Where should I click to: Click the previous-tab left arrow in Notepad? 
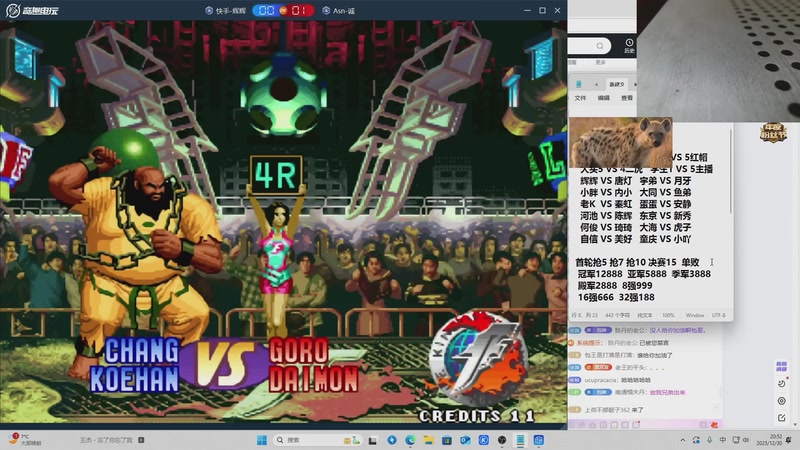coord(596,84)
